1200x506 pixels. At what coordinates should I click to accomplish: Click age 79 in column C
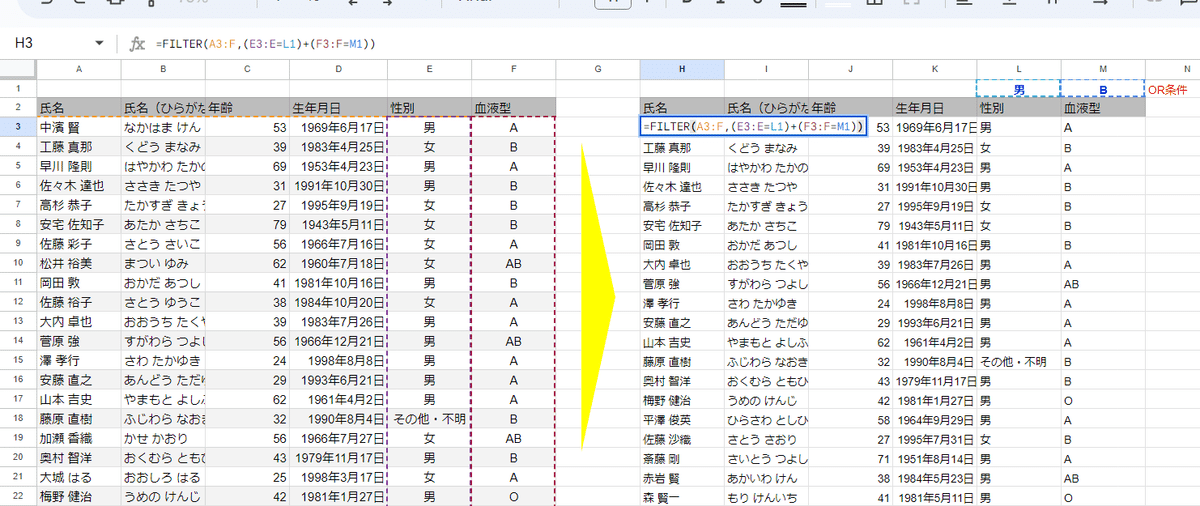[x=279, y=224]
